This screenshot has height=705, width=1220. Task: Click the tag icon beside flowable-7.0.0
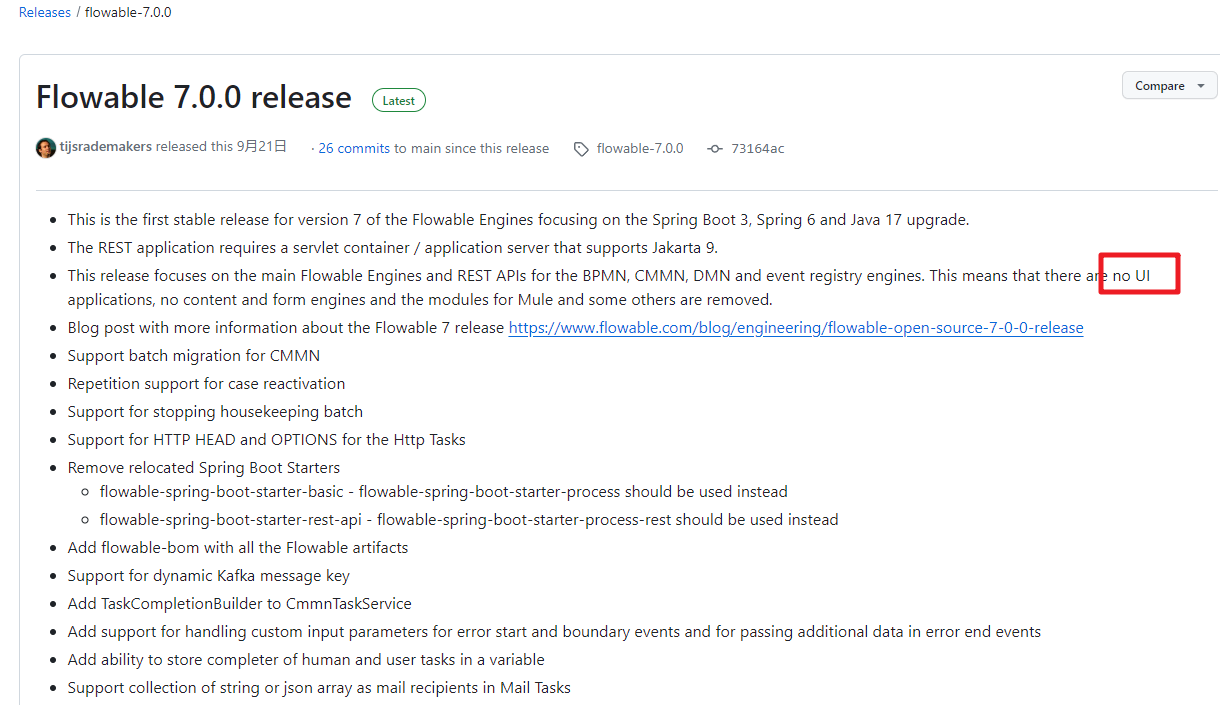click(581, 149)
